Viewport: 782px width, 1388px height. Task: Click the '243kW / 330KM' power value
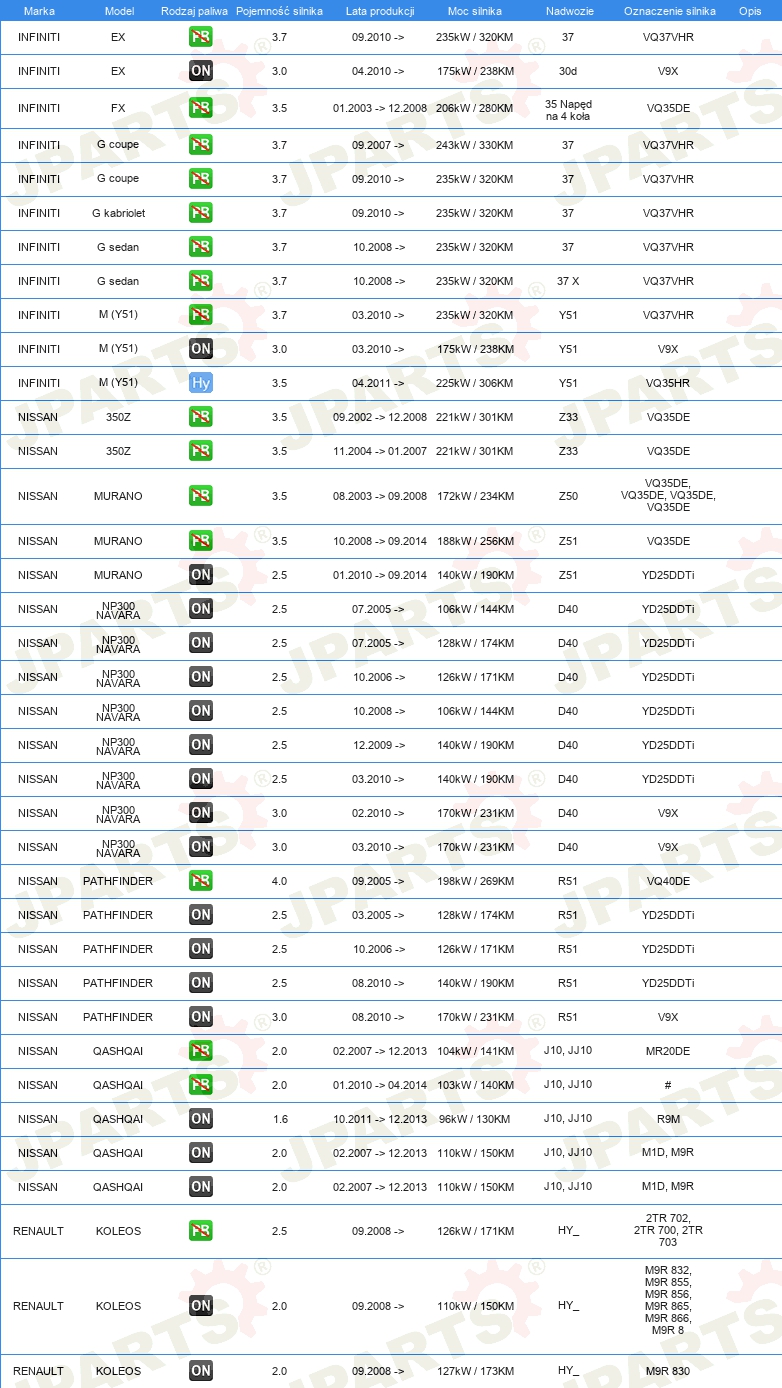[x=475, y=145]
